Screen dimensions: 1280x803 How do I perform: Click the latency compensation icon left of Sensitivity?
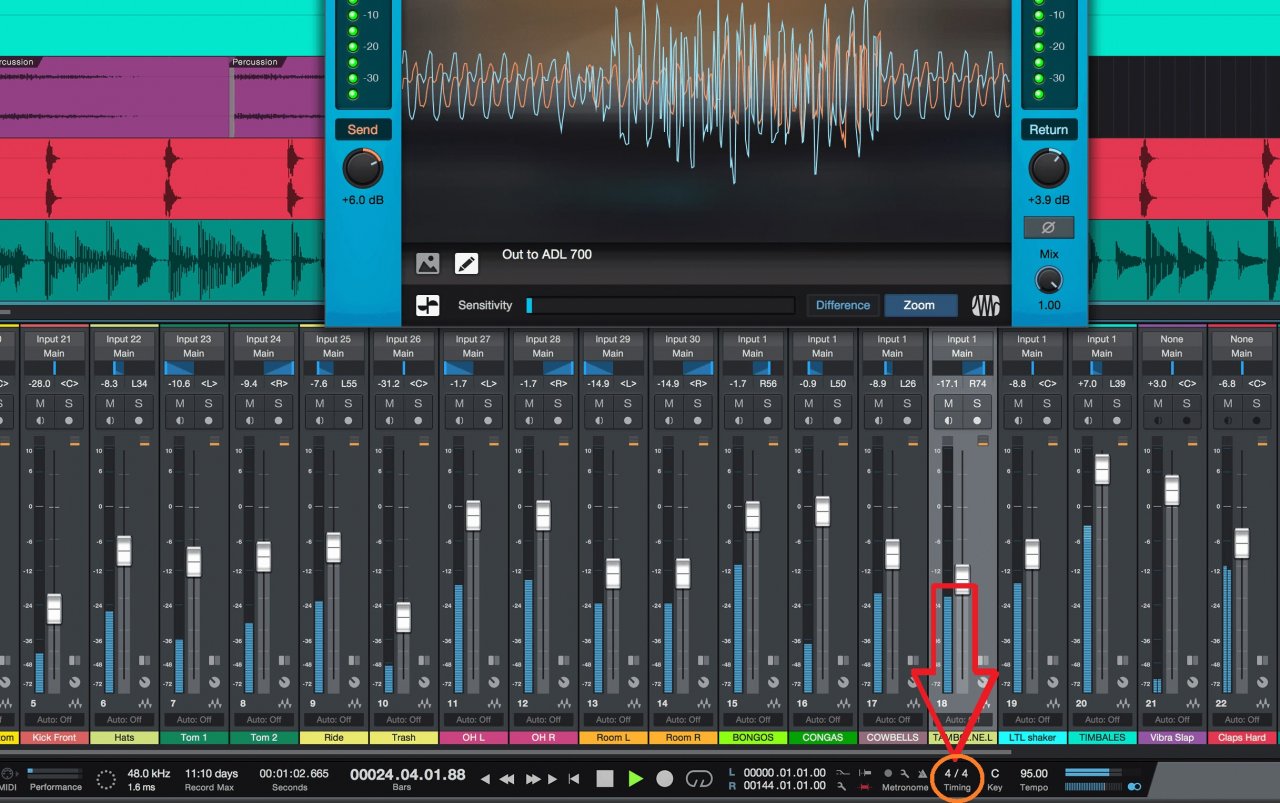(428, 305)
